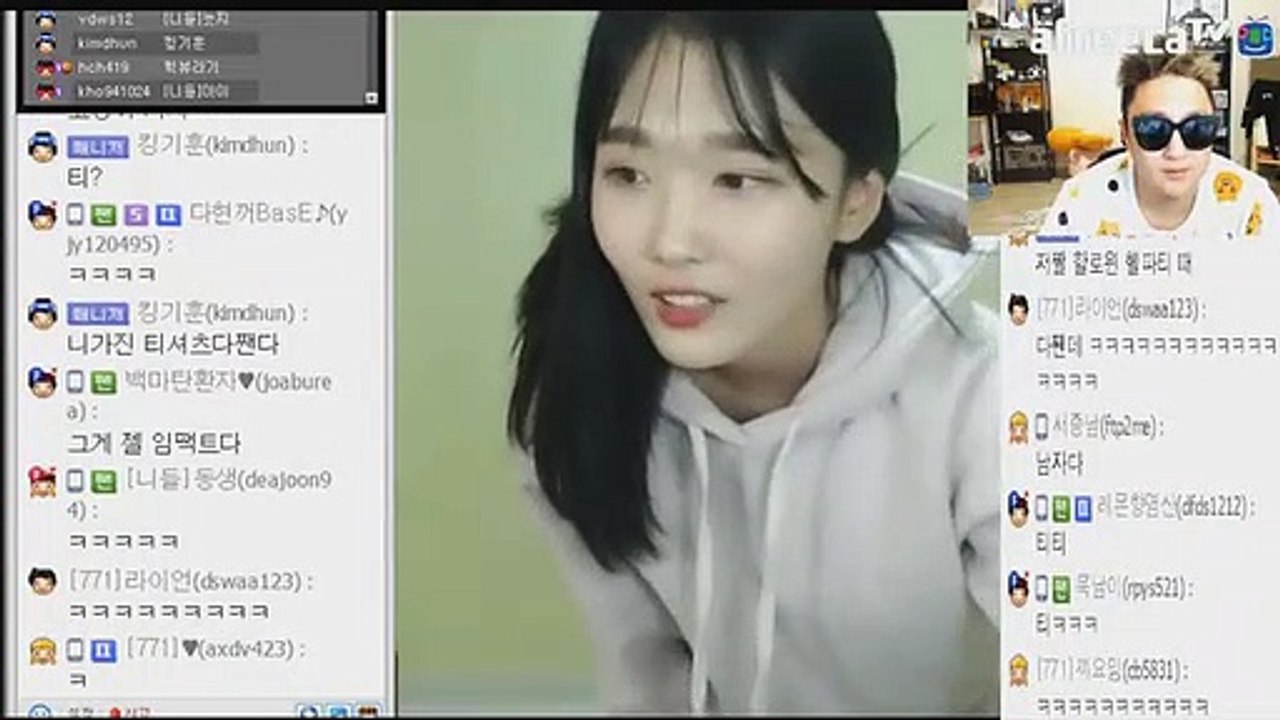Click the purple S badge of yjy120495

(x=136, y=214)
